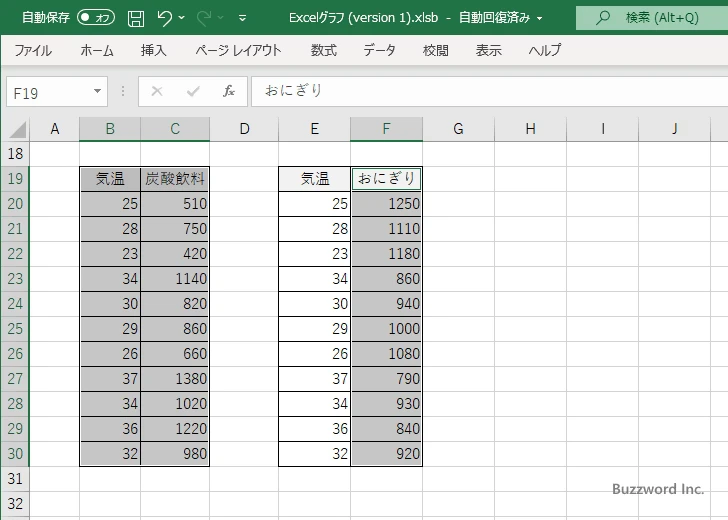Open the 挿入 ribbon tab
Image resolution: width=728 pixels, height=520 pixels.
(x=154, y=50)
